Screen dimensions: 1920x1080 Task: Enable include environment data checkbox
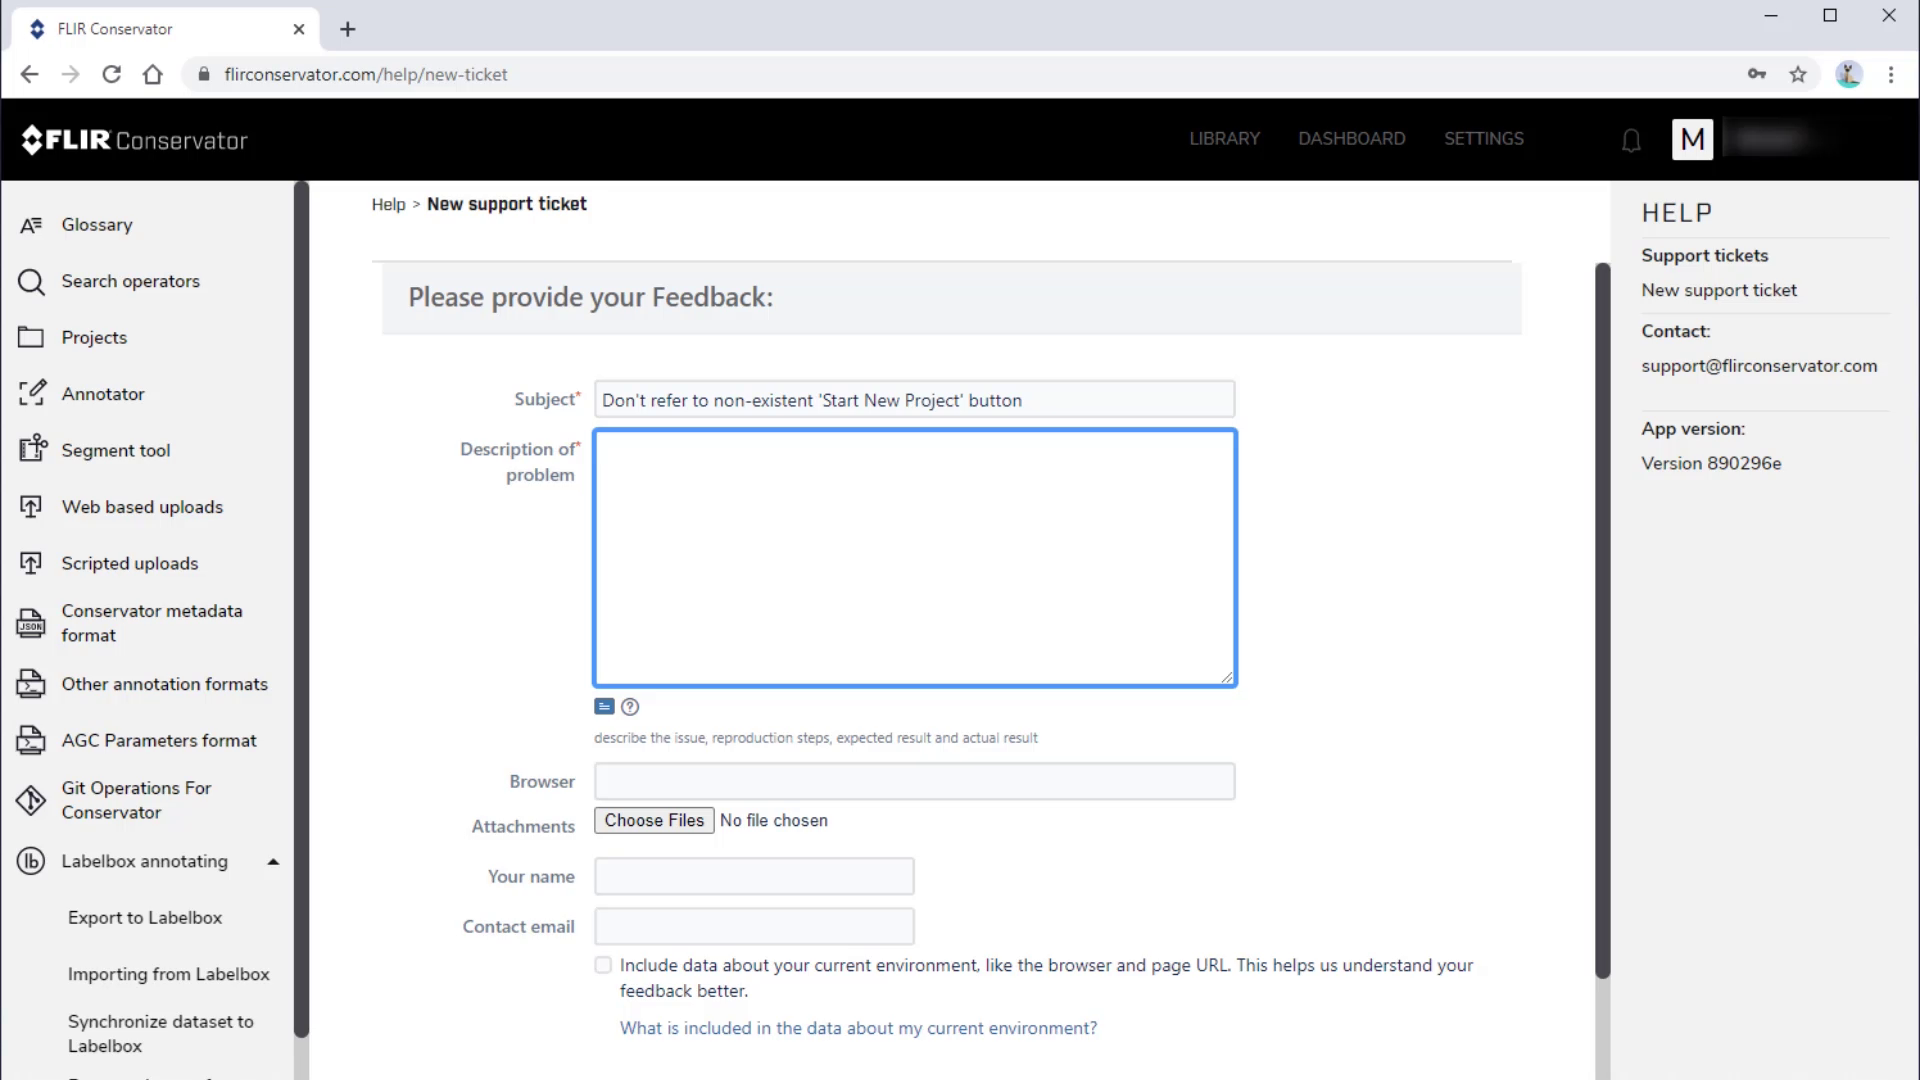601,965
